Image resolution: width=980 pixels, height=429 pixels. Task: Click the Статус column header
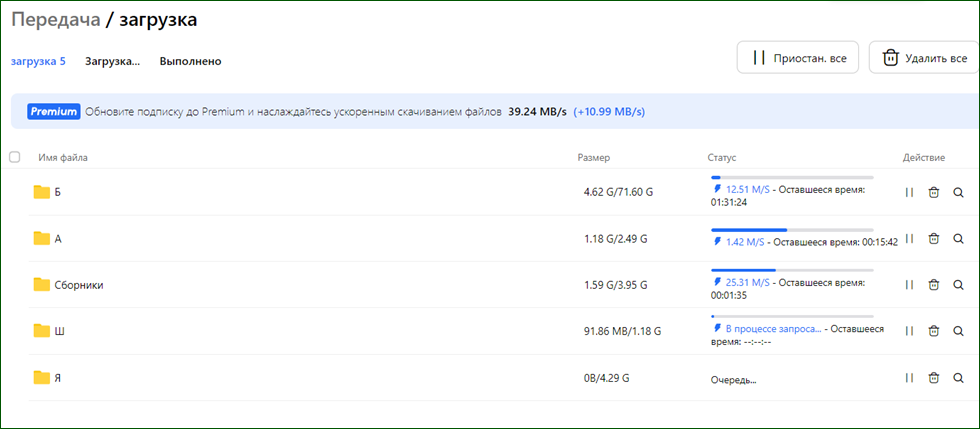(x=722, y=158)
